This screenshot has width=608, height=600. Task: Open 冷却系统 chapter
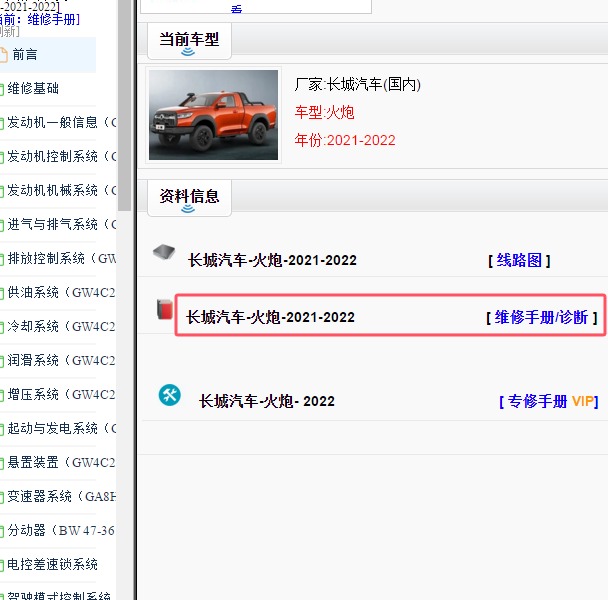tap(61, 326)
